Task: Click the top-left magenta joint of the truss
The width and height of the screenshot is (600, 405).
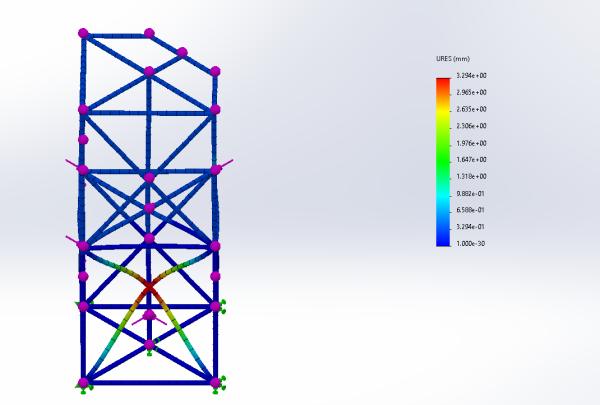Action: tap(83, 33)
